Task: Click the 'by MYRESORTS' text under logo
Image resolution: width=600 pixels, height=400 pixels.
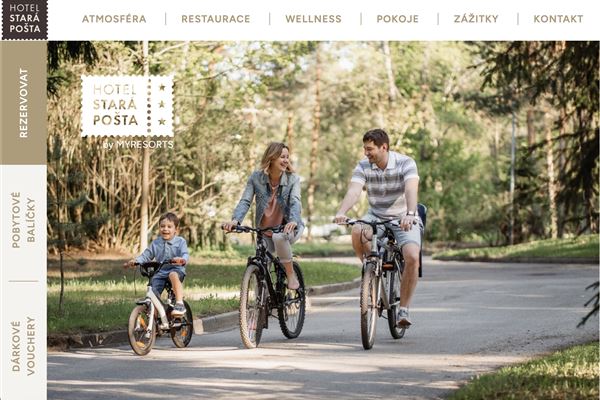Action: point(138,145)
